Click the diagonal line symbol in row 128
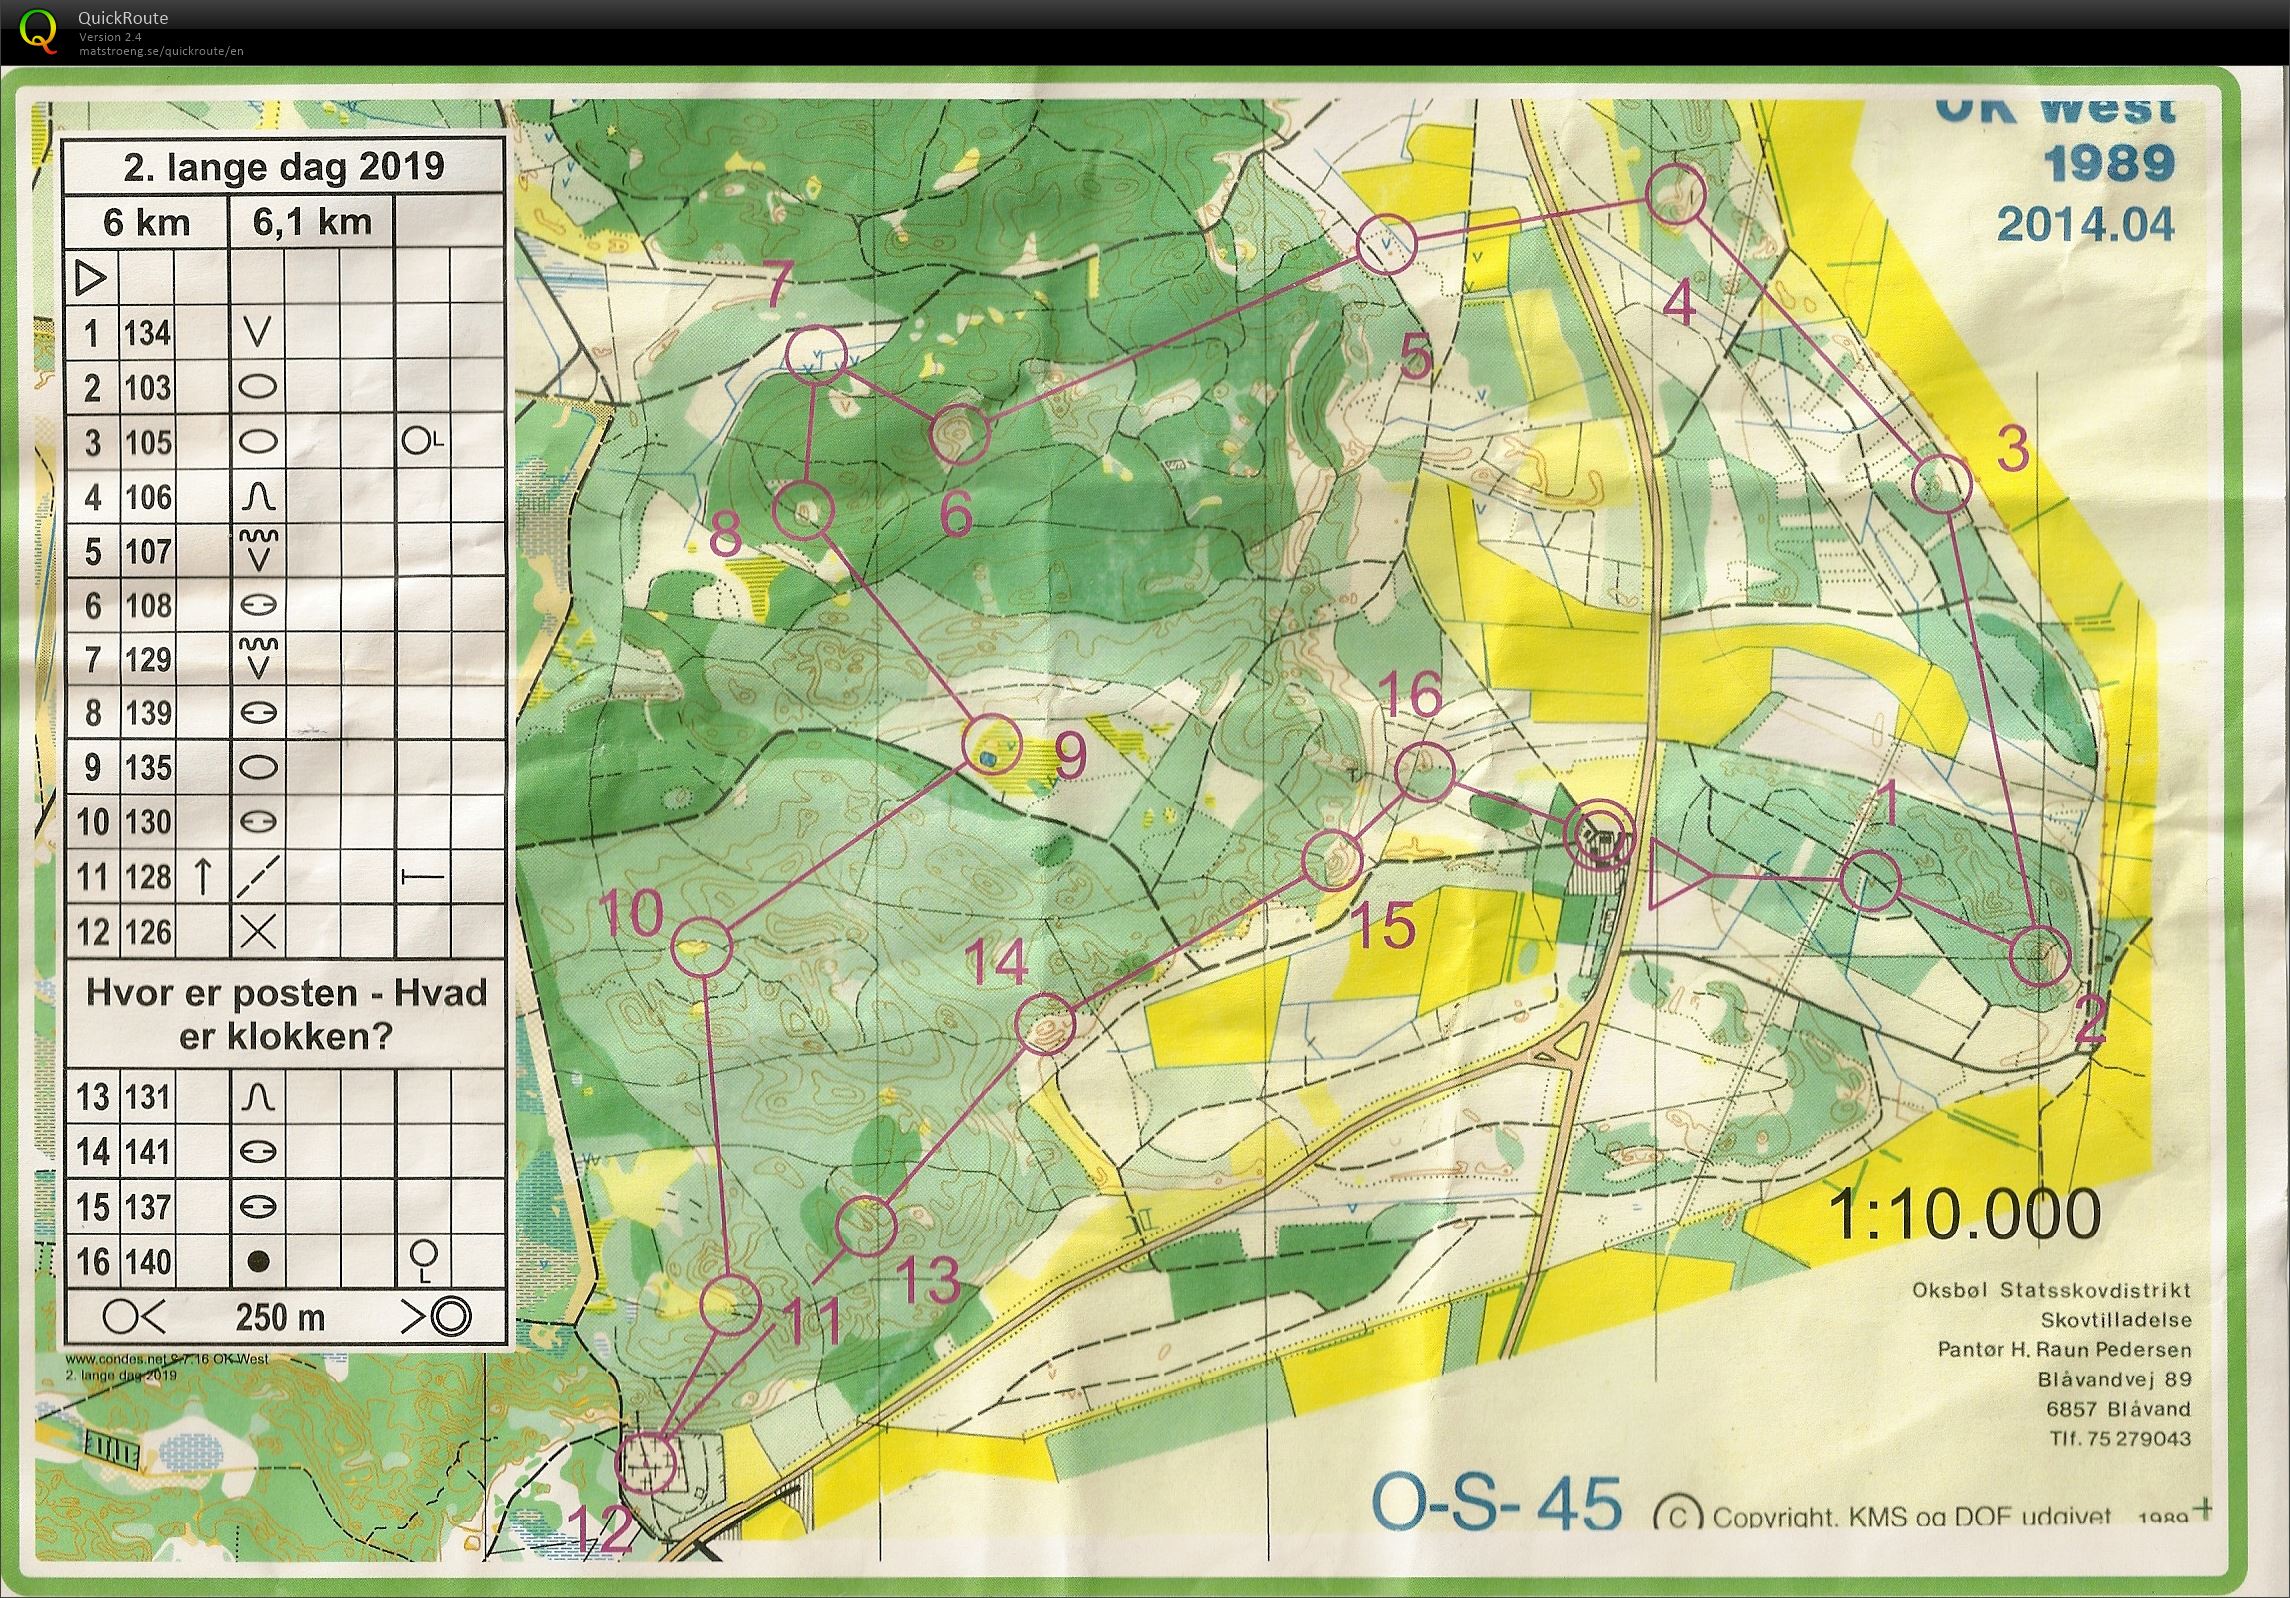Image resolution: width=2290 pixels, height=1598 pixels. point(258,876)
